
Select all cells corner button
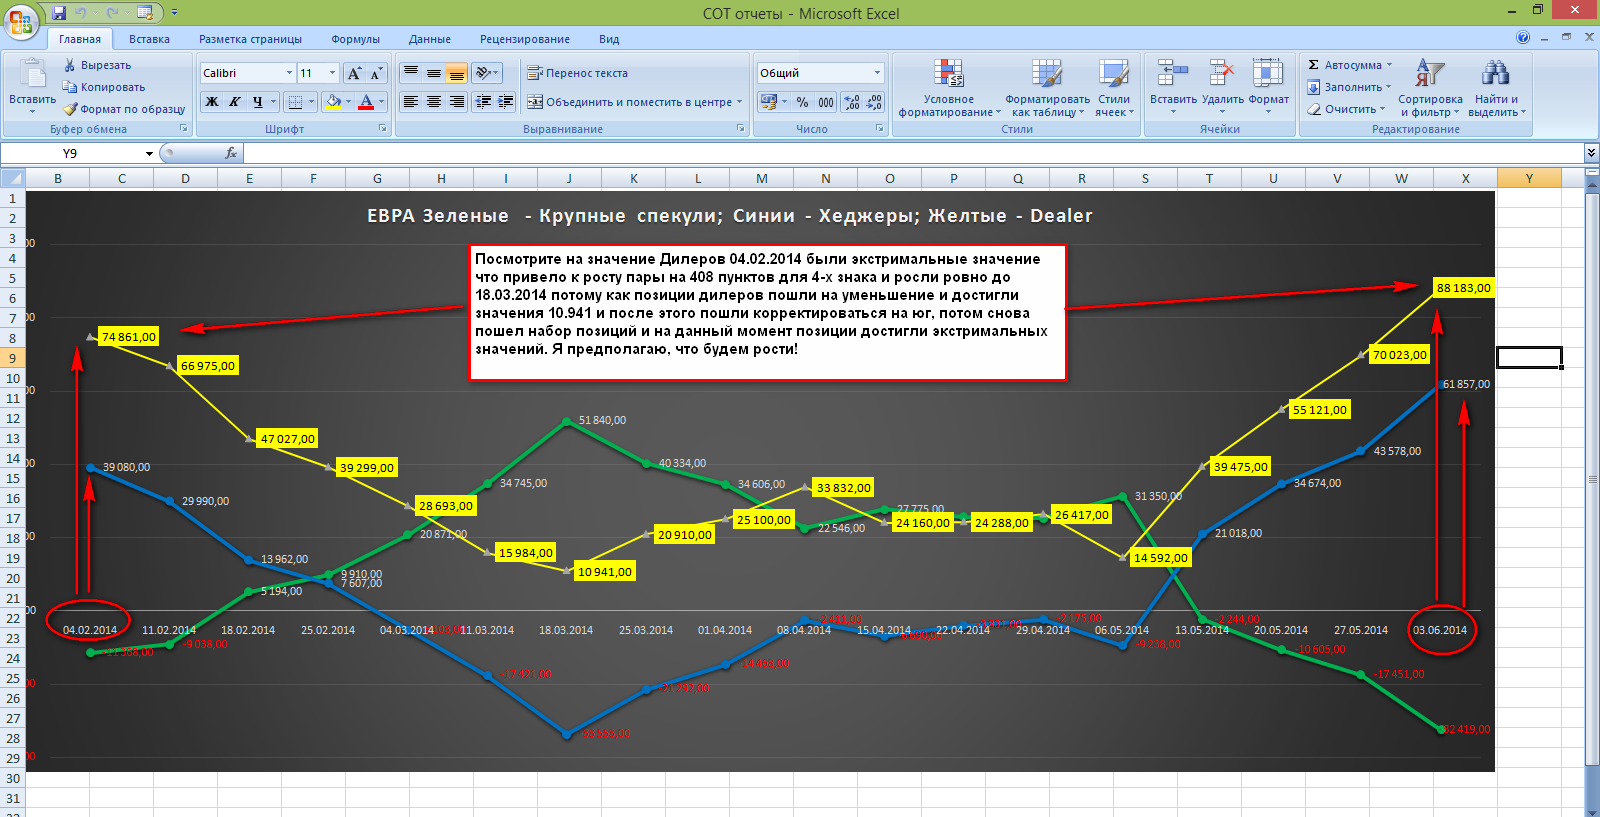point(12,178)
